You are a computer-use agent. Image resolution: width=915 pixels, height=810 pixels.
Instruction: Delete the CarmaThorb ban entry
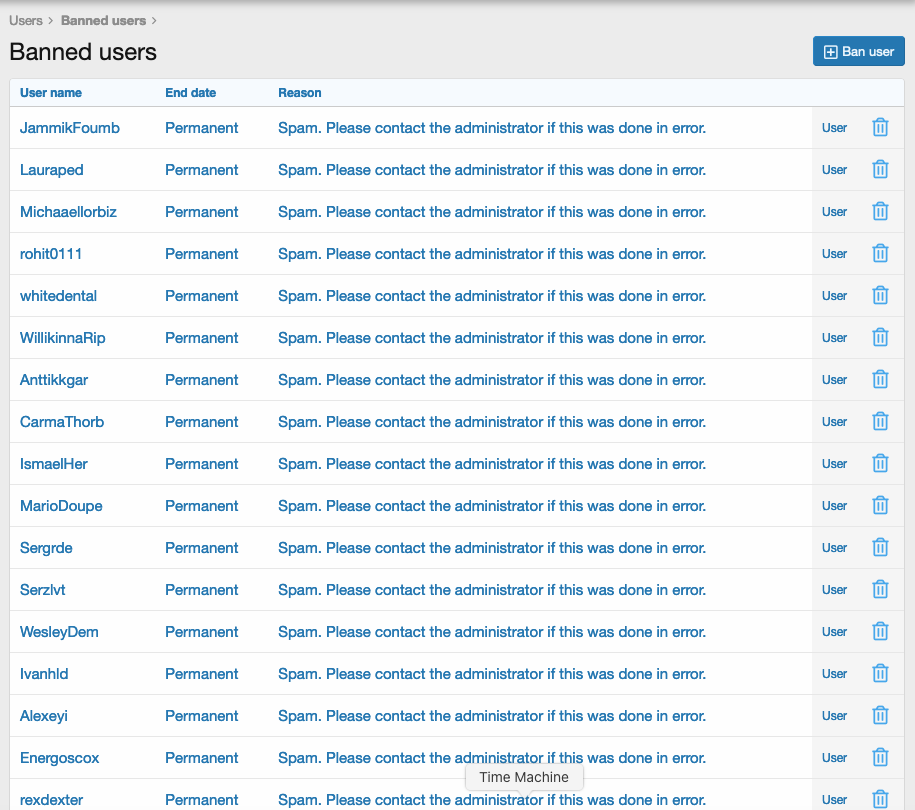click(x=880, y=422)
